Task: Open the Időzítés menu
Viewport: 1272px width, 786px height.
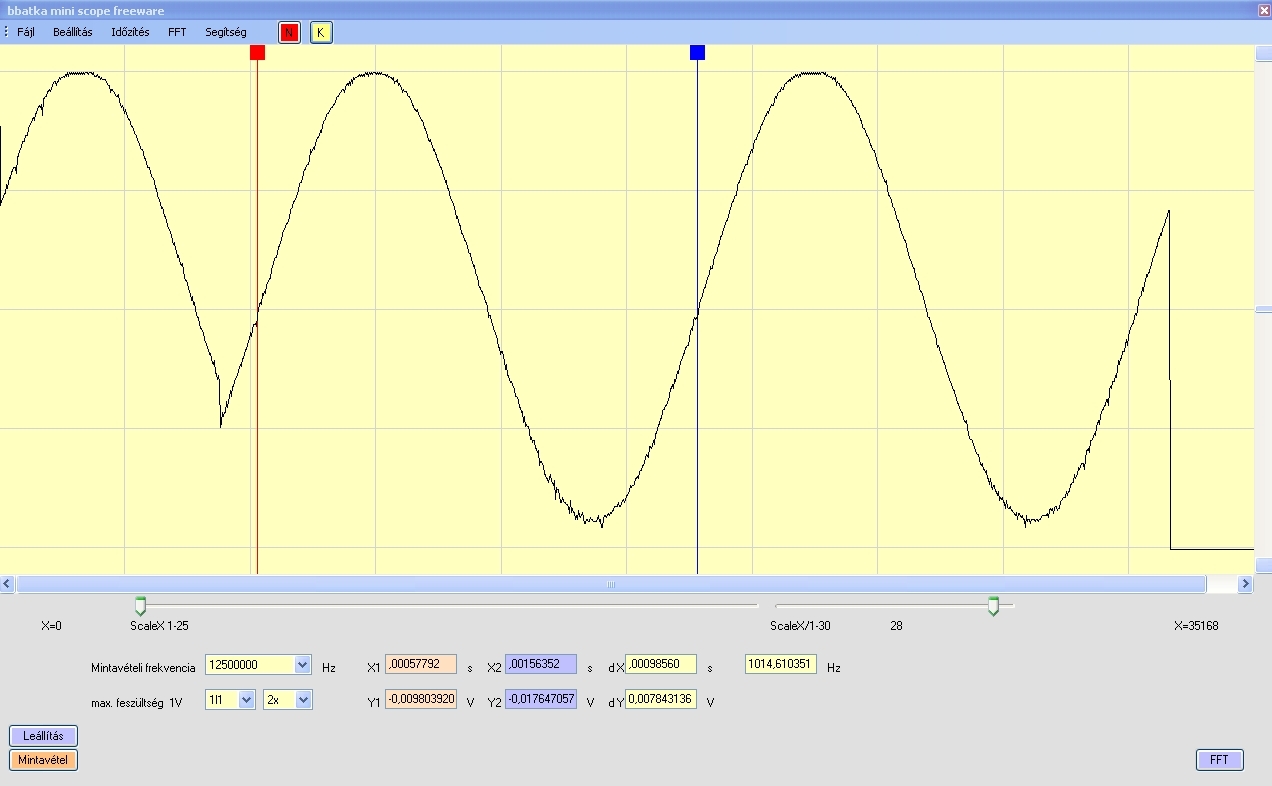Action: [x=131, y=32]
